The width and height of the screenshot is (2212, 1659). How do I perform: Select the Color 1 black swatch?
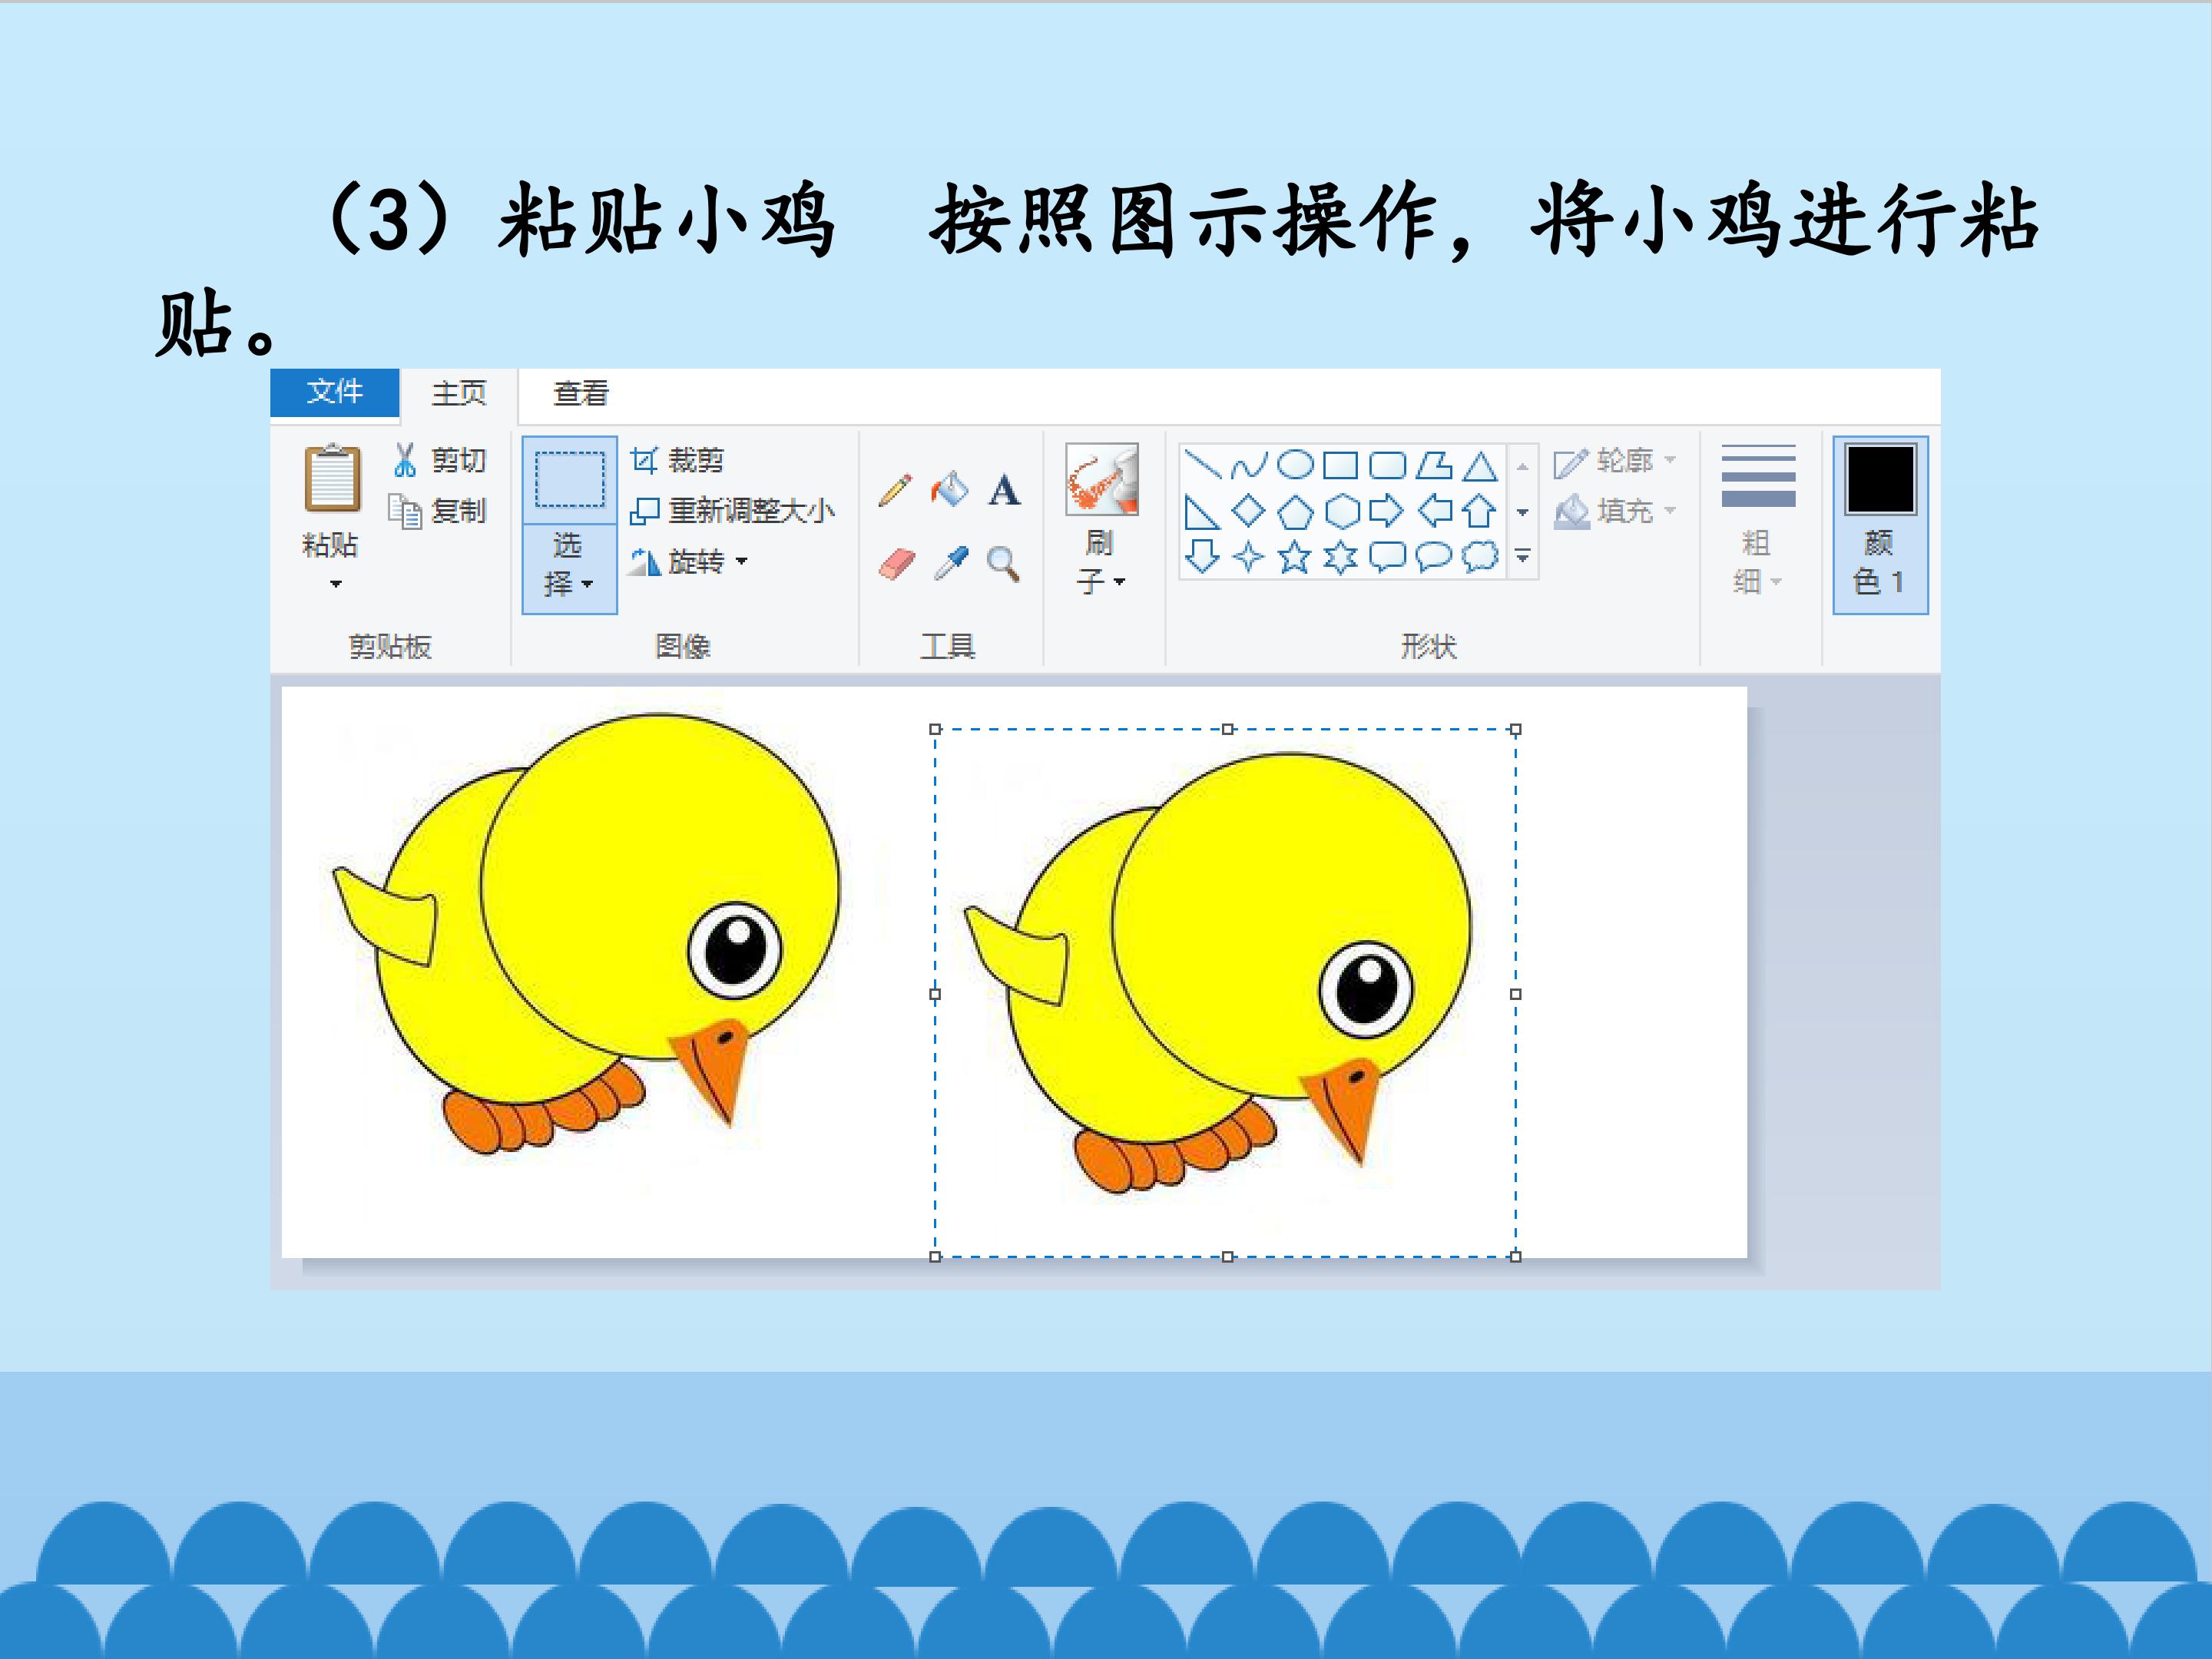pos(1880,479)
